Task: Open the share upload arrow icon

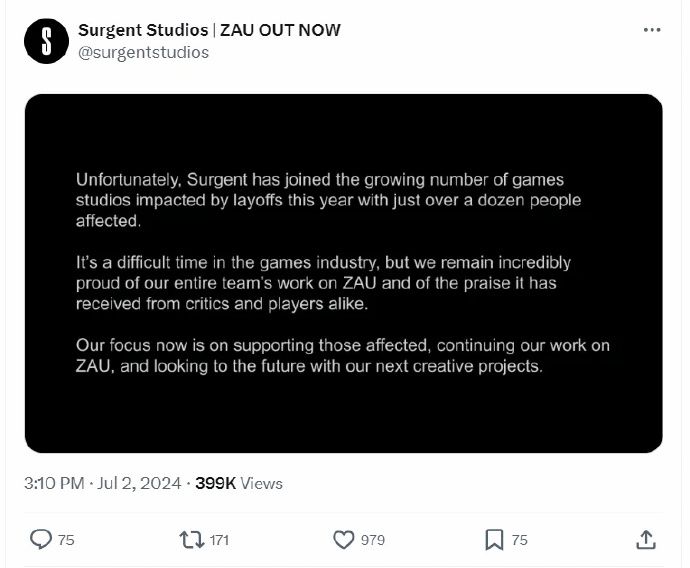Action: (x=646, y=540)
